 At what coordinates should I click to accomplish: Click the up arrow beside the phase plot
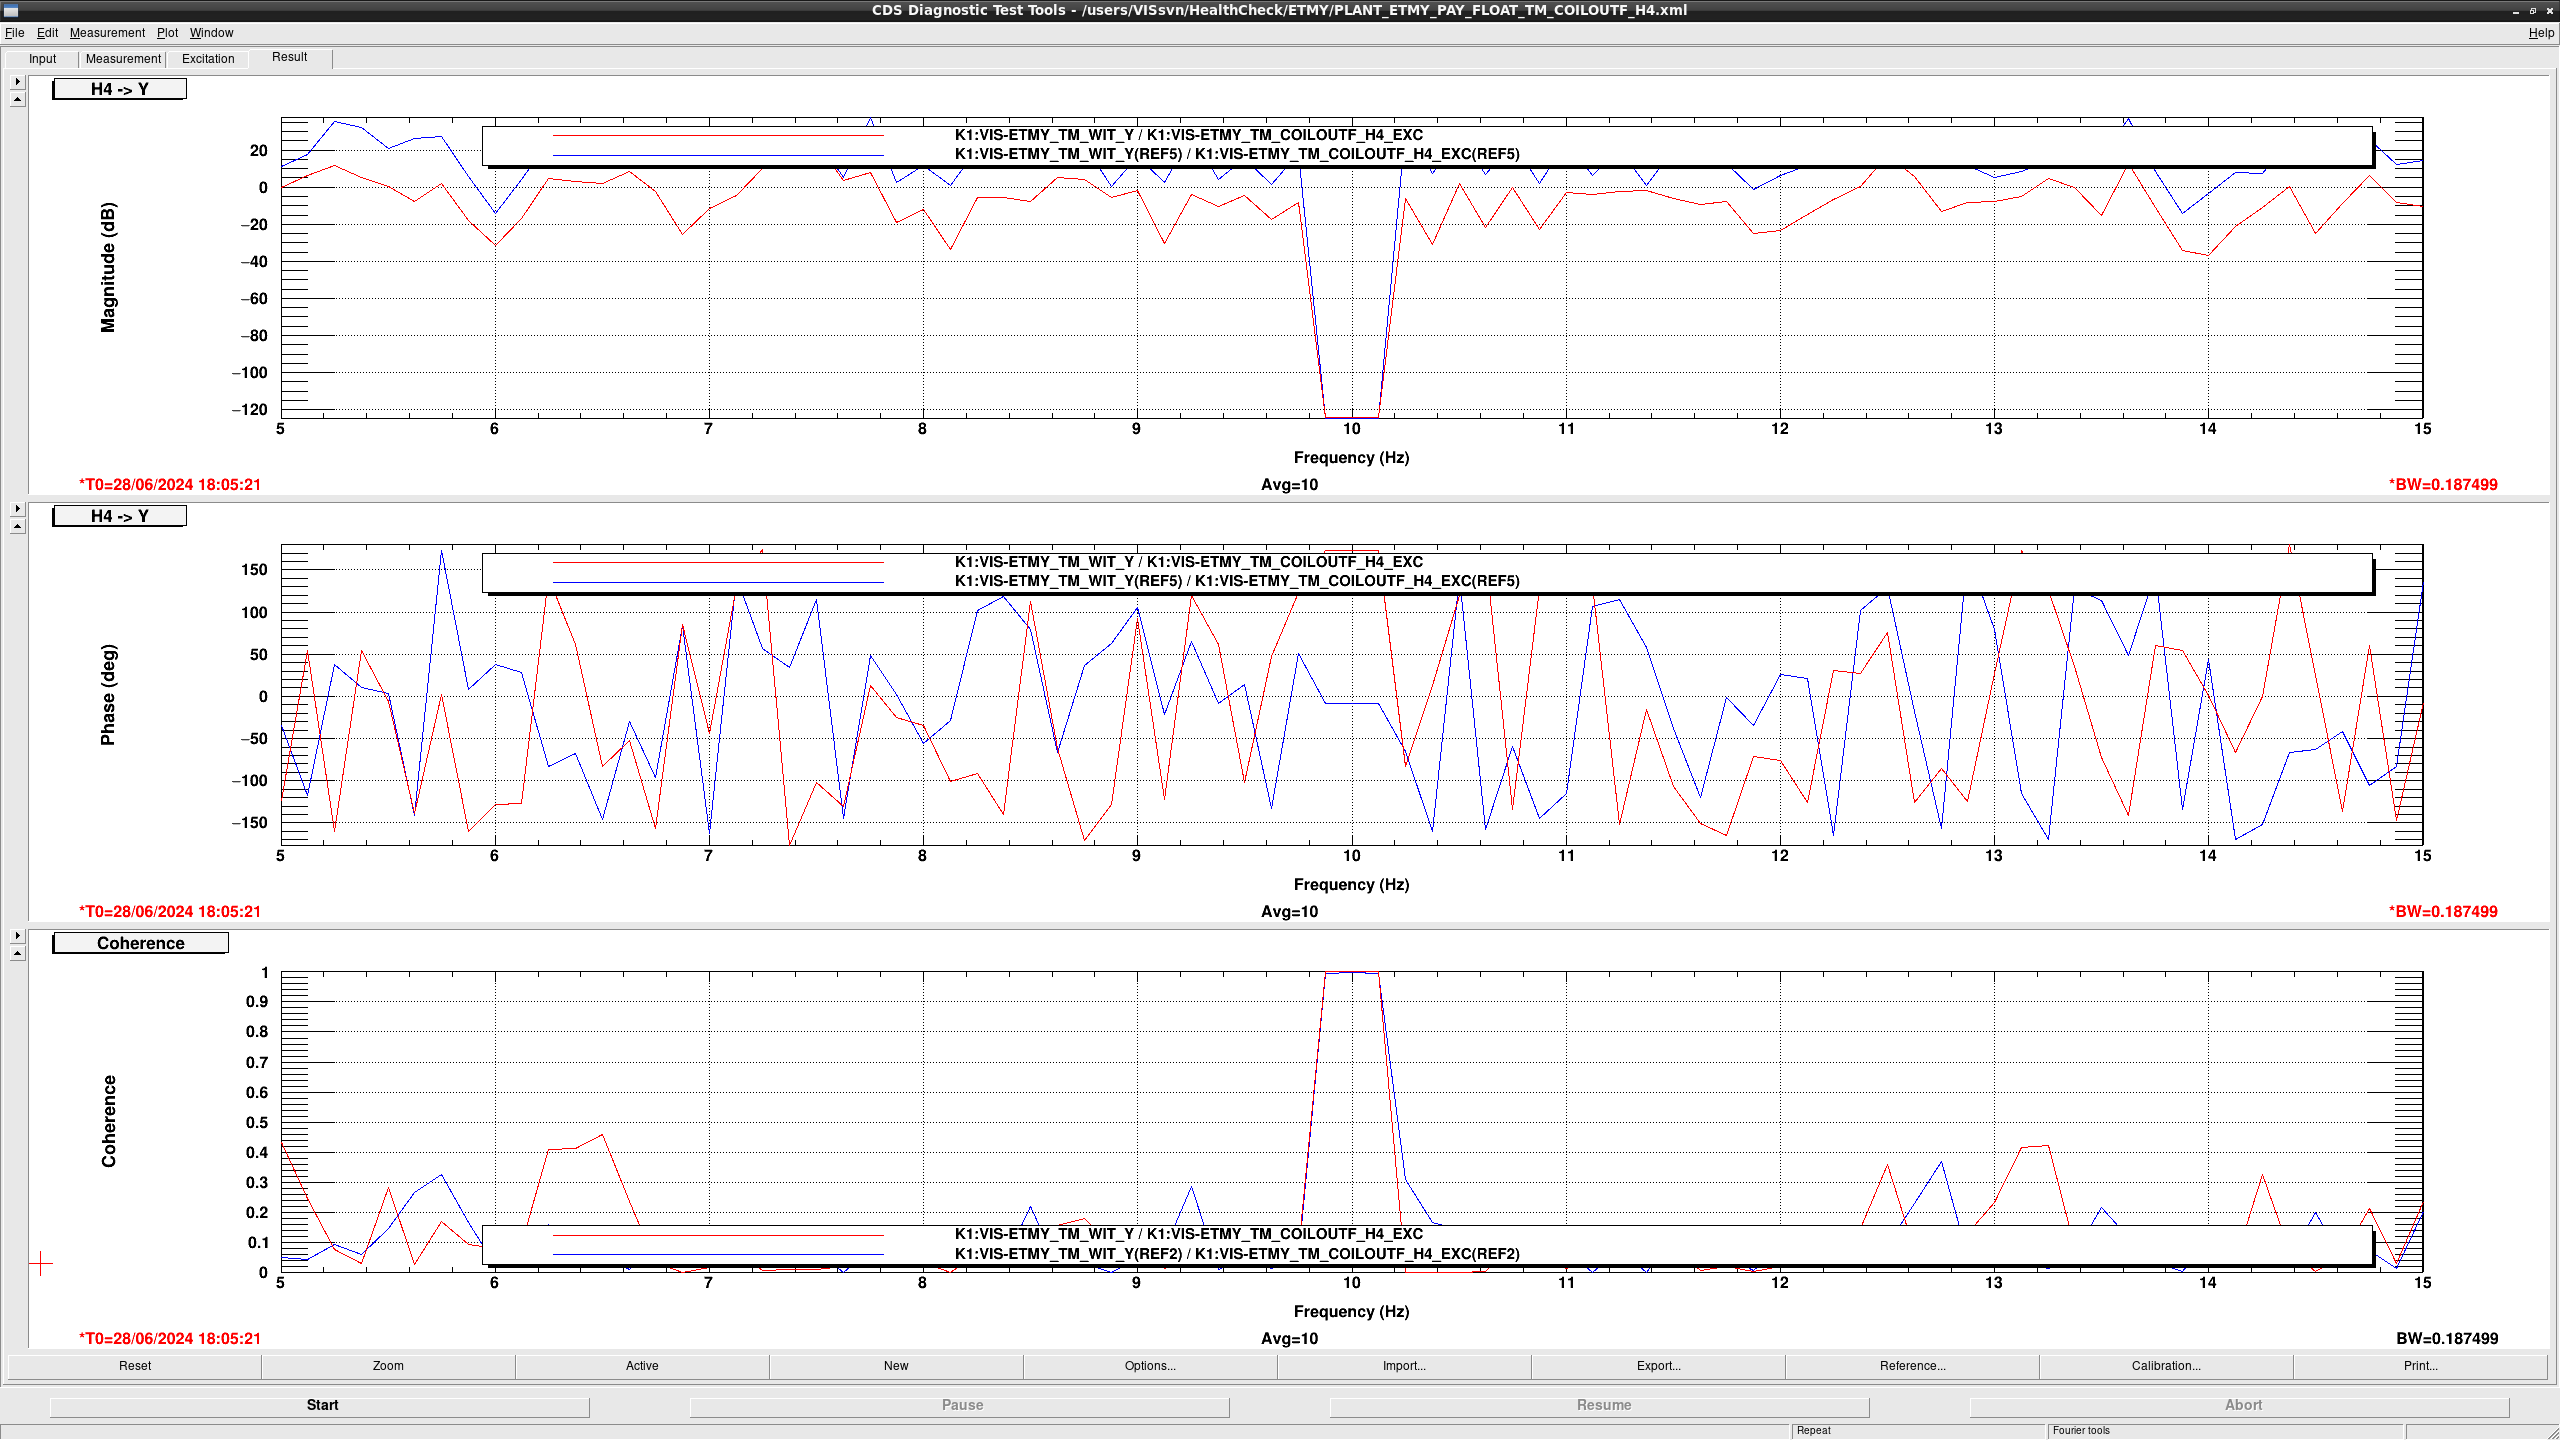[x=17, y=526]
